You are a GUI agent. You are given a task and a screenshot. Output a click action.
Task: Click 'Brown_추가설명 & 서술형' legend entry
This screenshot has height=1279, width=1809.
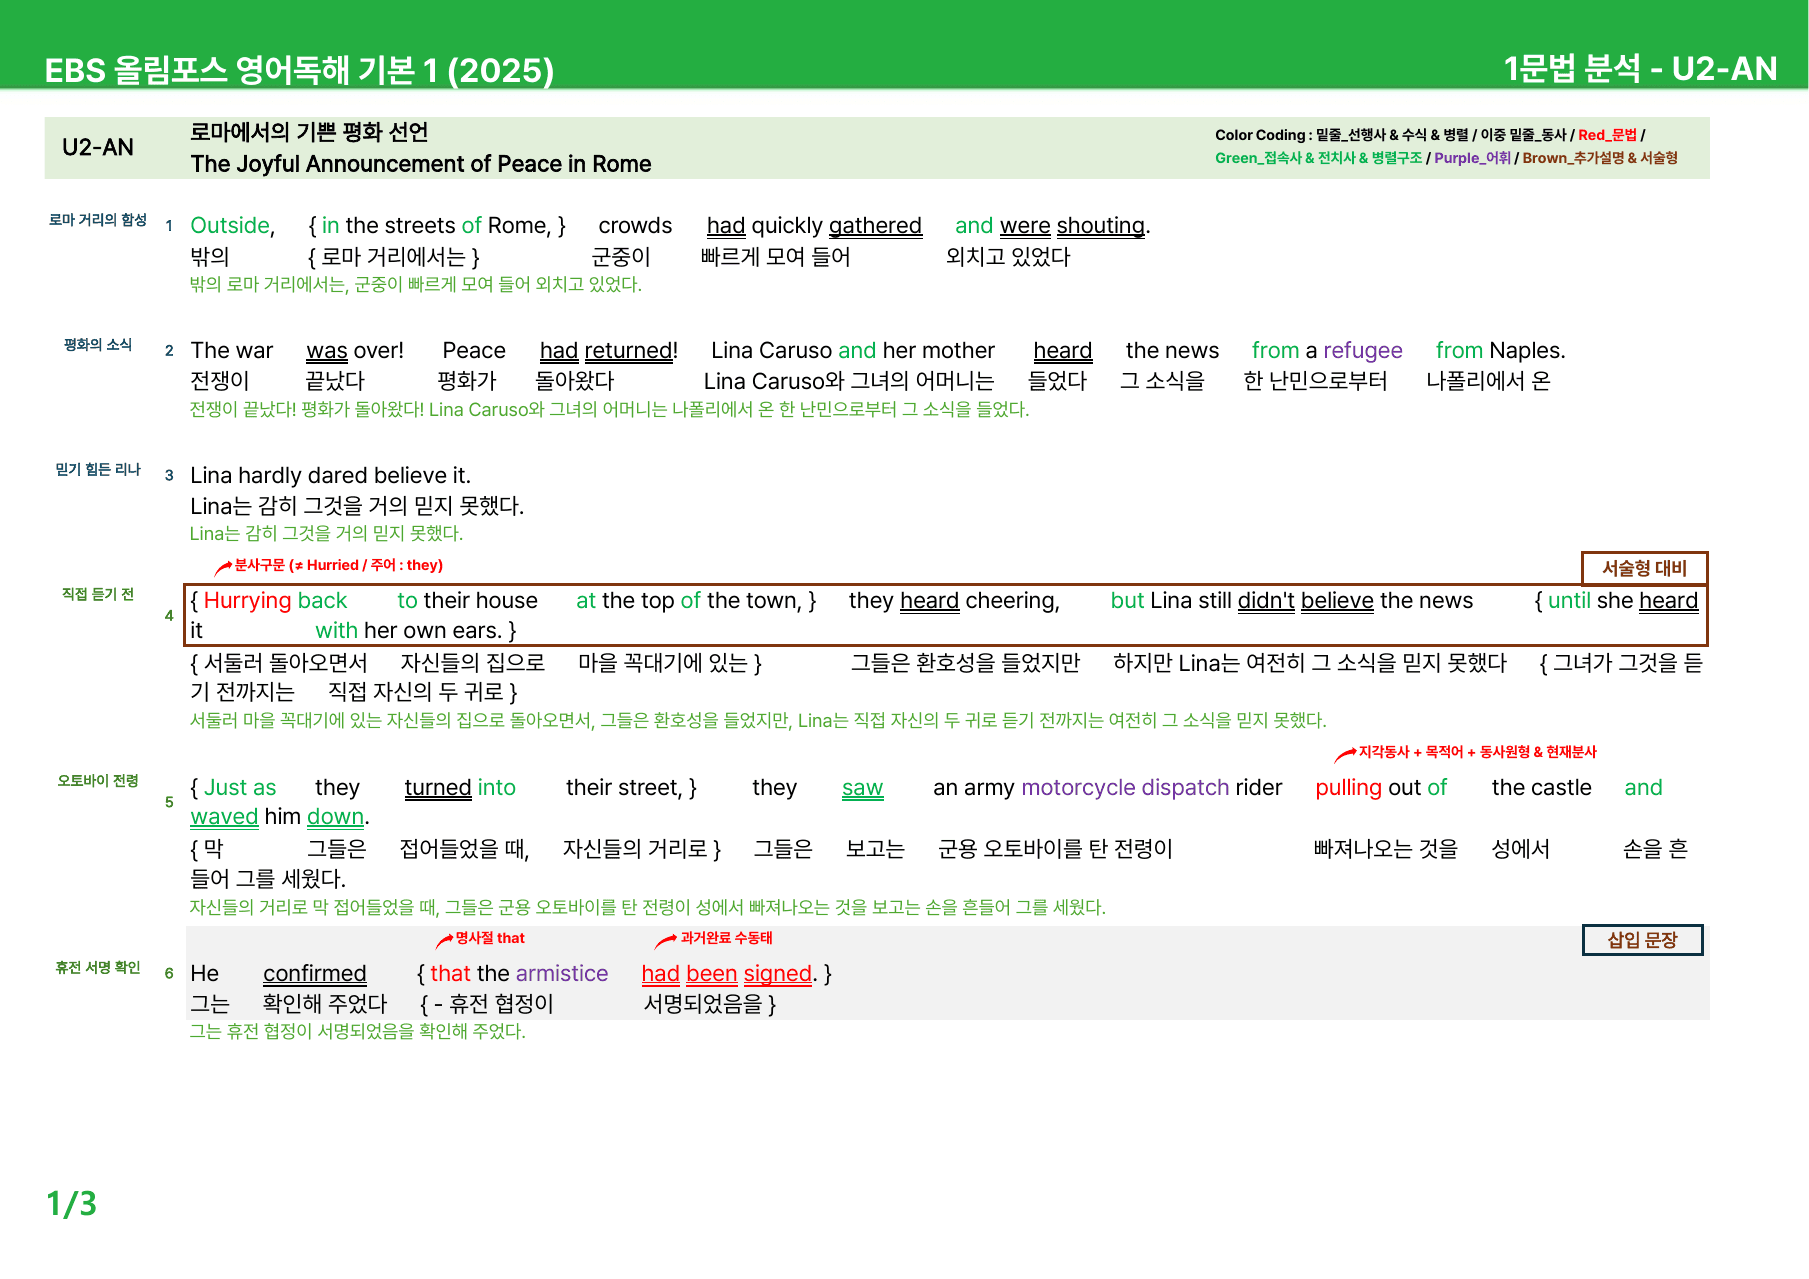point(1600,158)
